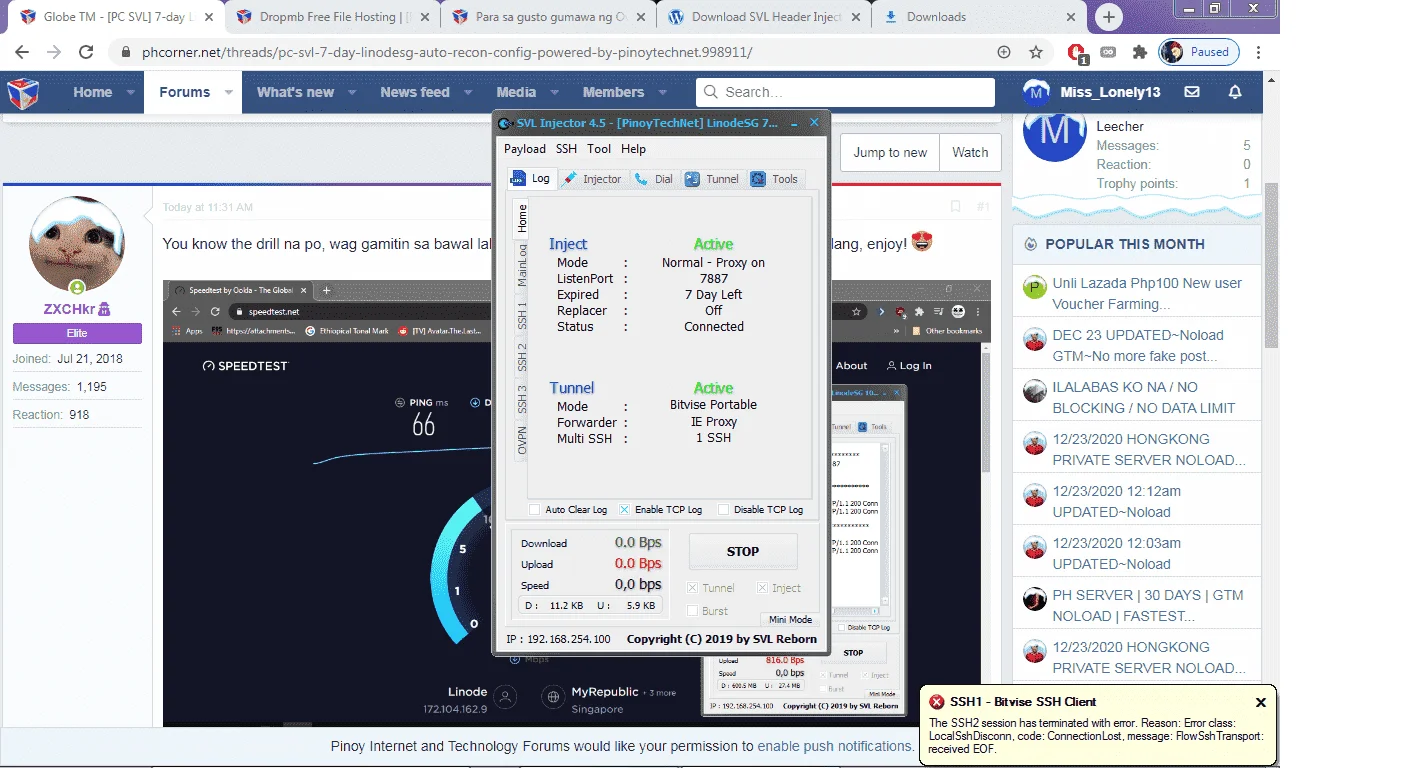The width and height of the screenshot is (1416, 768).
Task: Click the Jump to new button
Action: (890, 153)
